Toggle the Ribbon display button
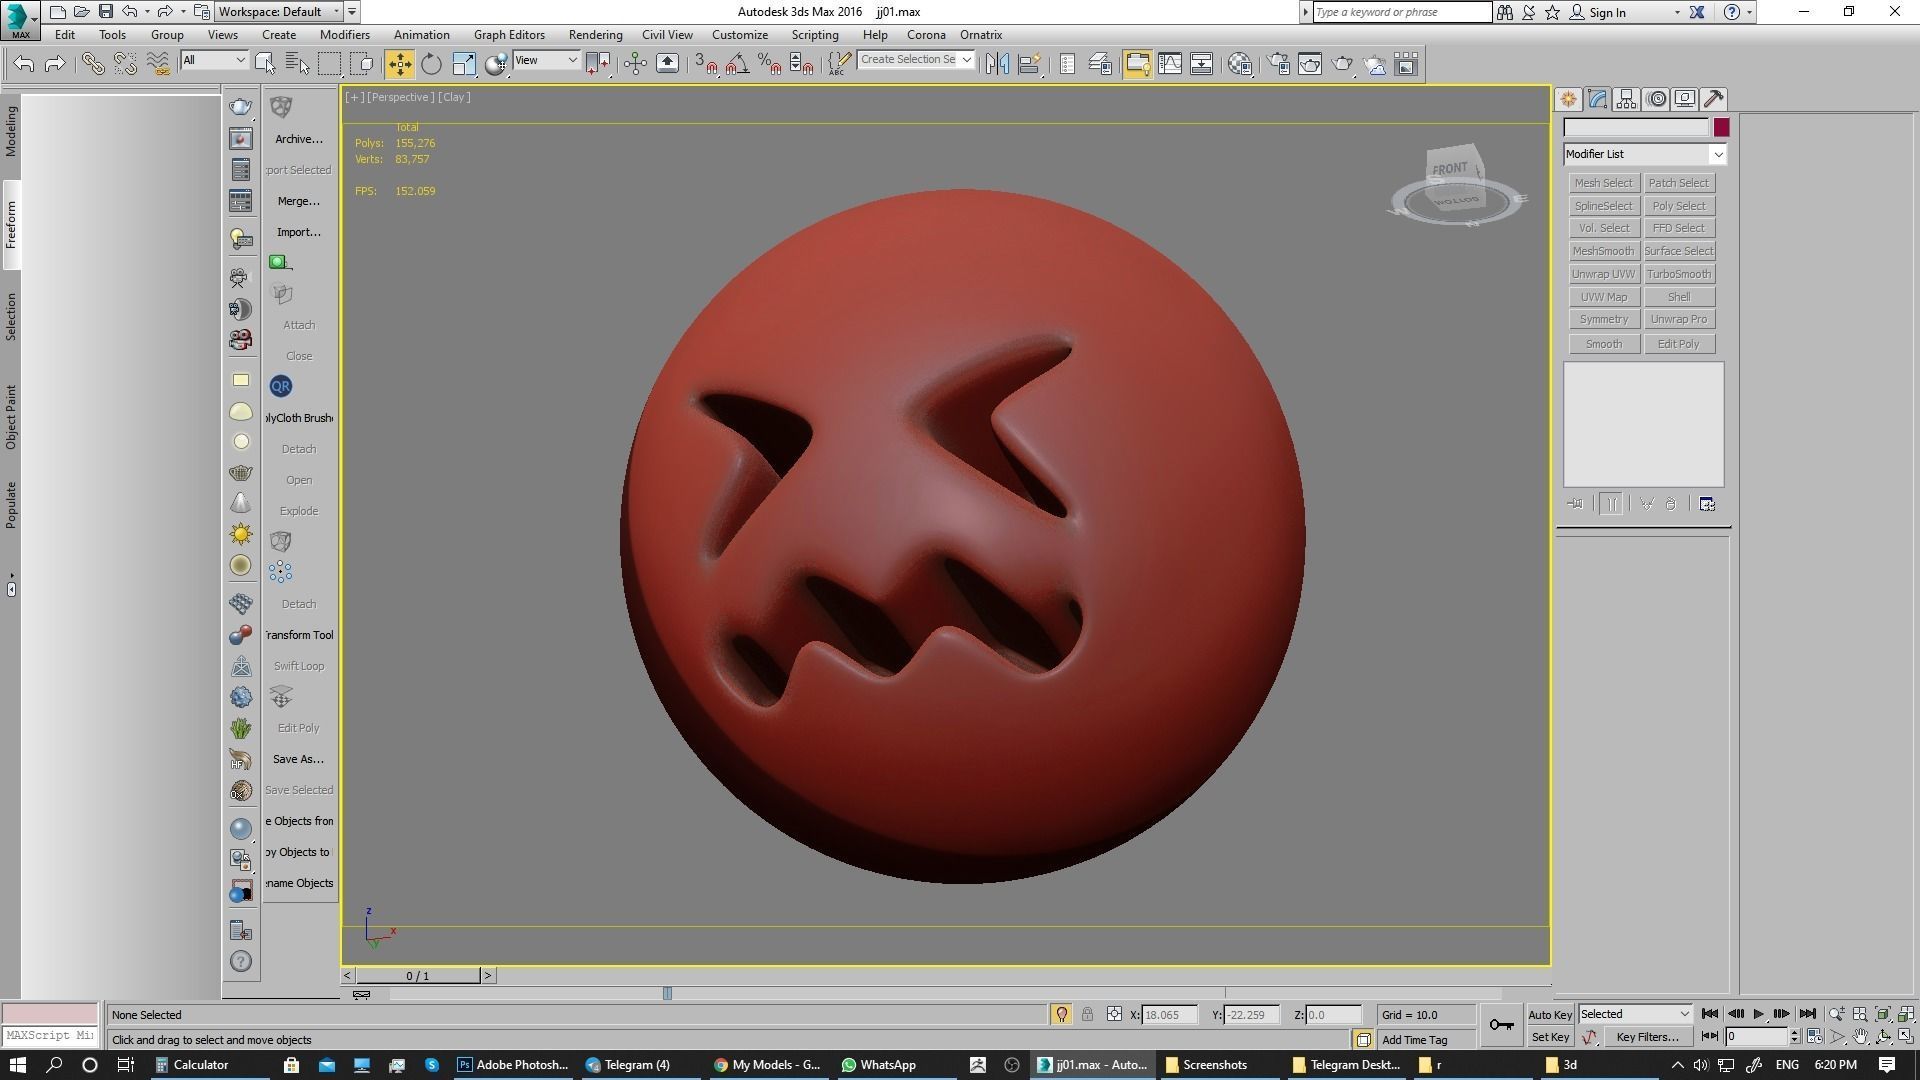 coord(1137,64)
